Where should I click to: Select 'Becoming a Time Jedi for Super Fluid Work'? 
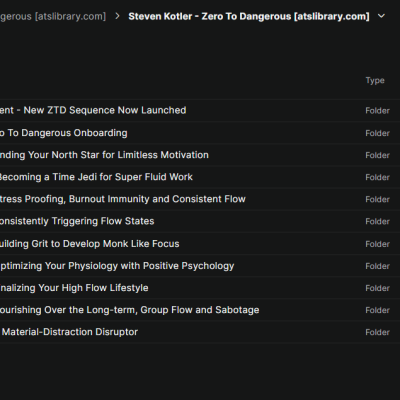click(96, 177)
